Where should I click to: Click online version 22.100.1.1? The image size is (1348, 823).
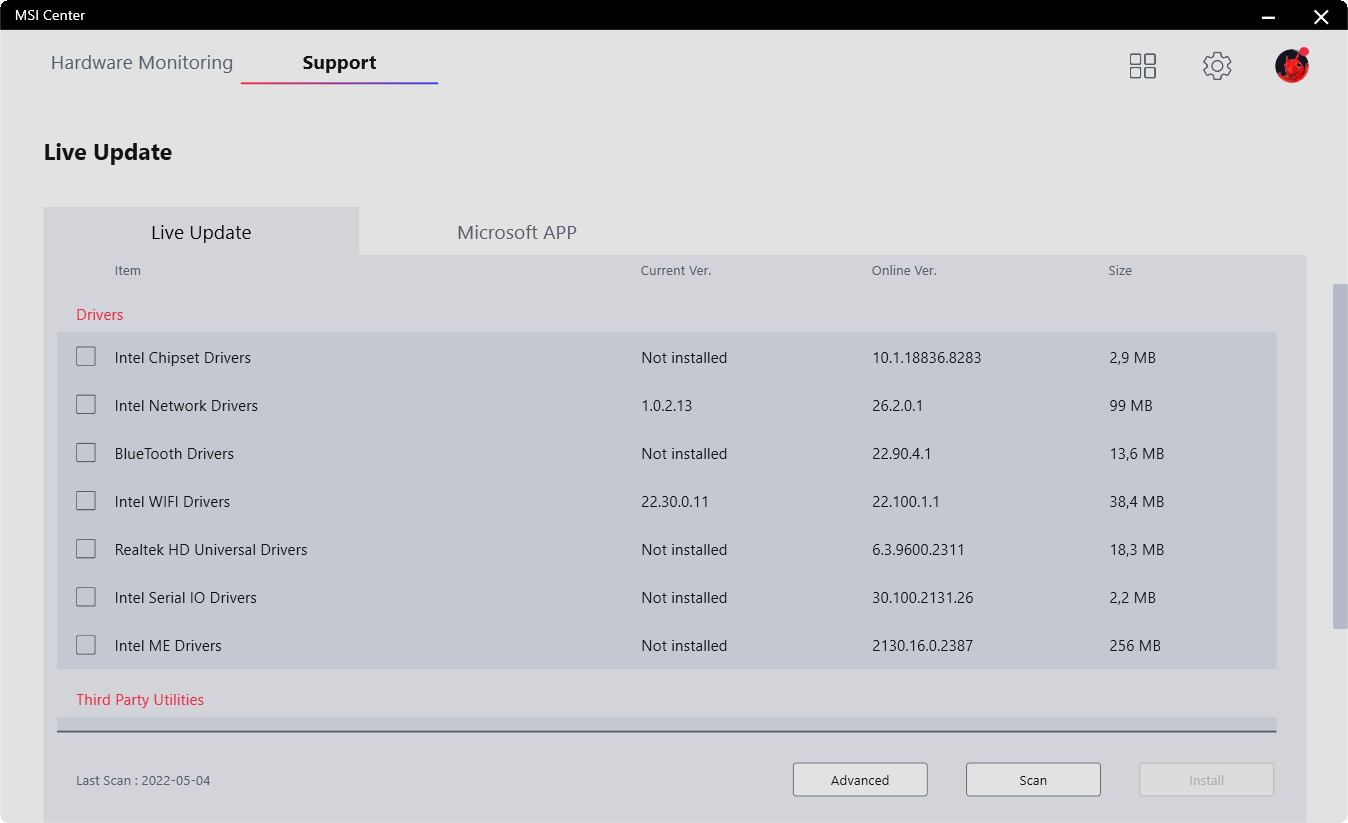pyautogui.click(x=906, y=502)
